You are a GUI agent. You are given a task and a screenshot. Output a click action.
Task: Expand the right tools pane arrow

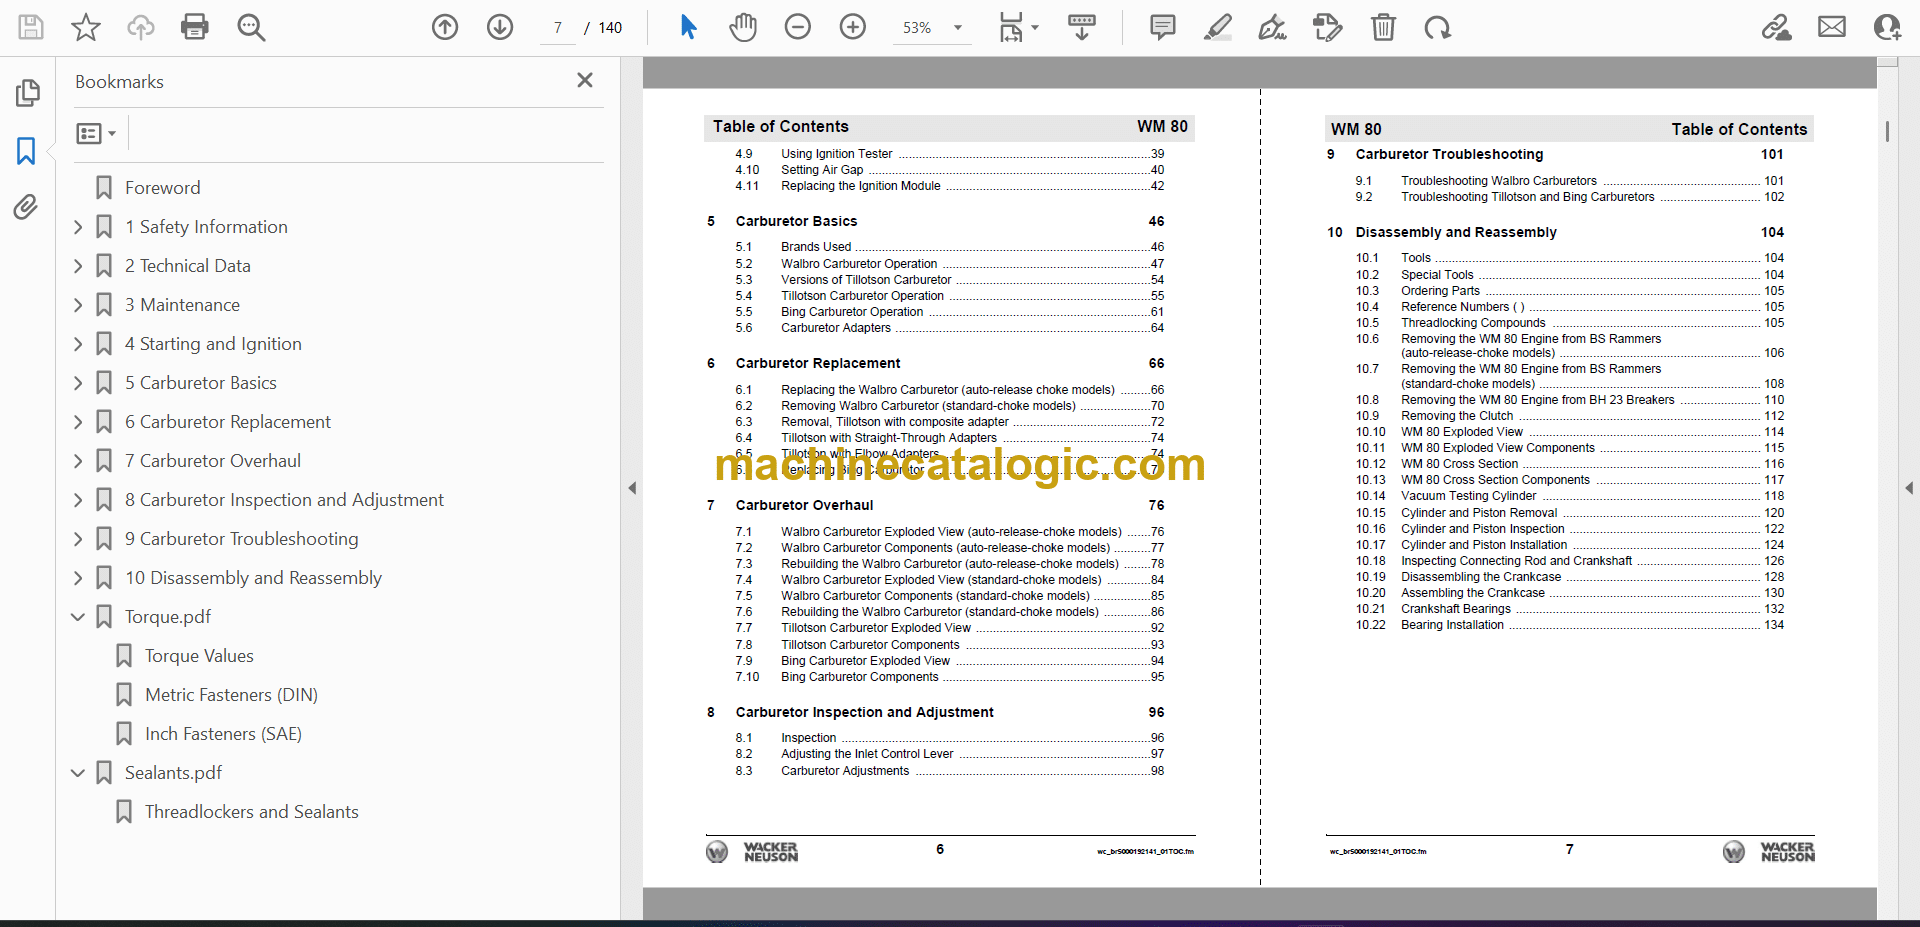pyautogui.click(x=1909, y=488)
